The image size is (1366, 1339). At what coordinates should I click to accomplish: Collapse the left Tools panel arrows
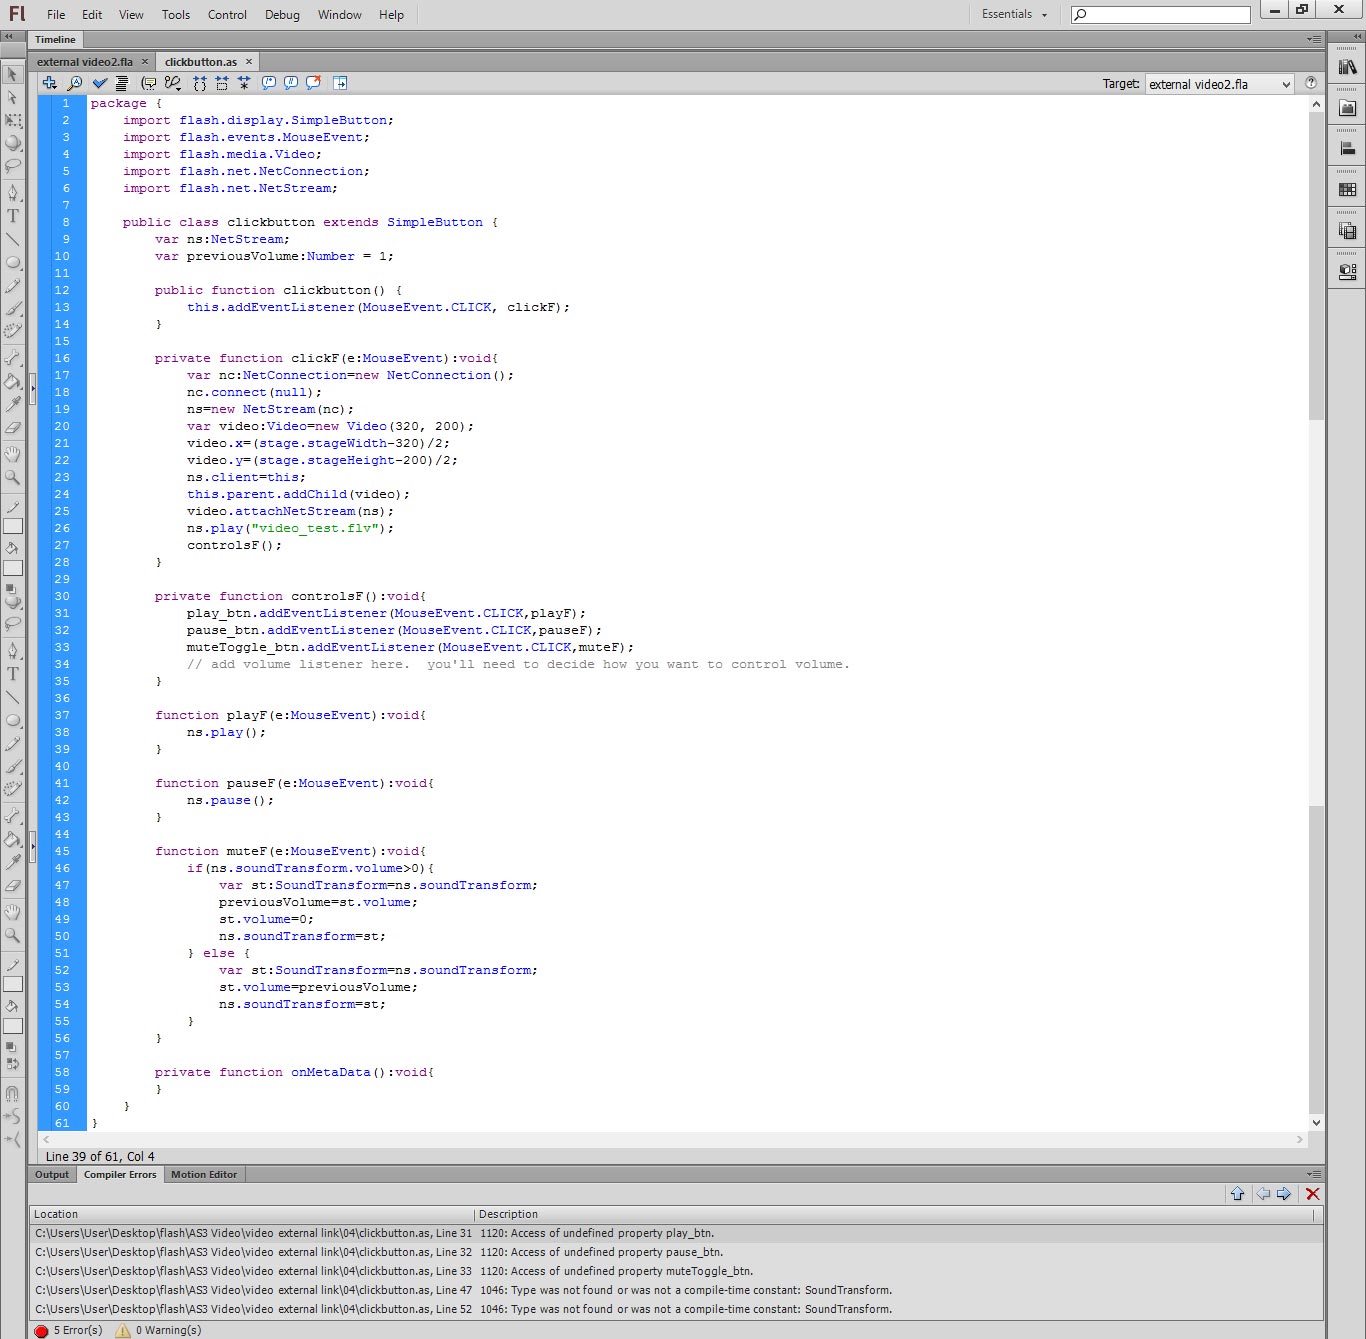point(9,36)
